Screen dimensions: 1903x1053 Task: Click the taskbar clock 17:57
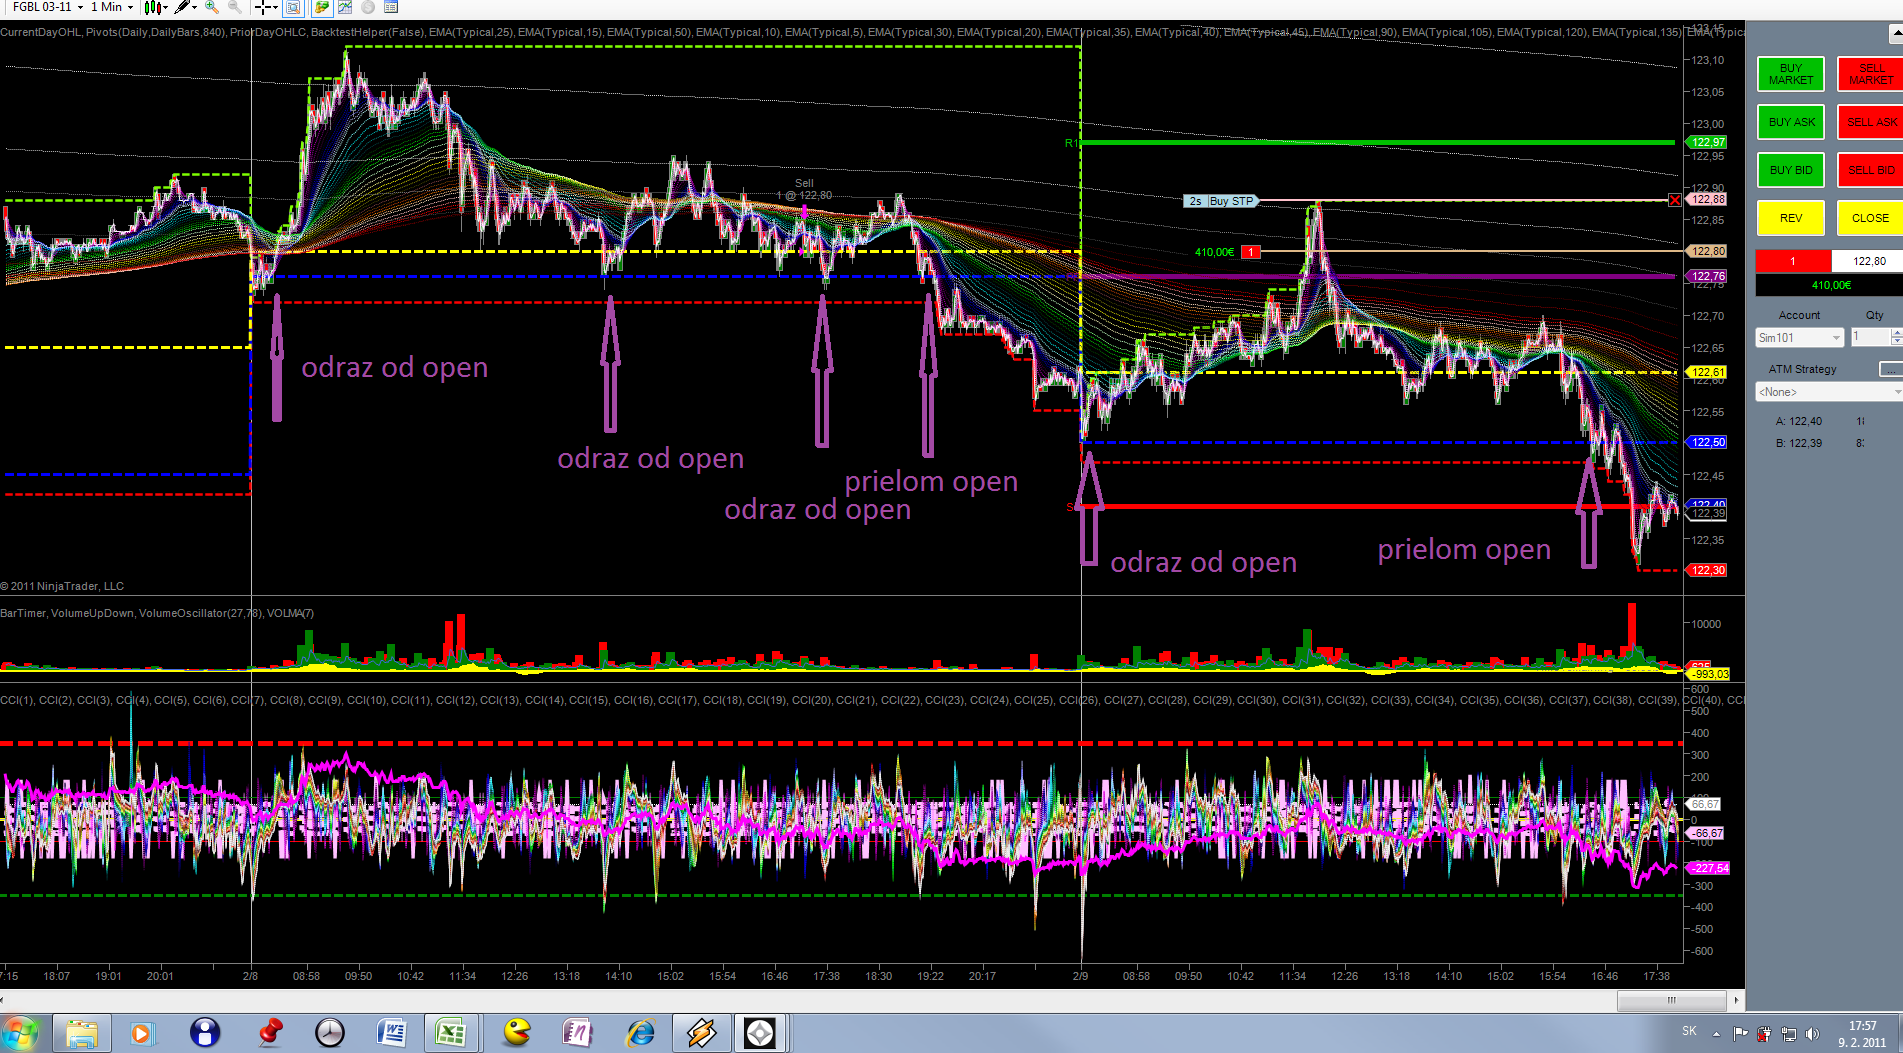[1862, 1034]
